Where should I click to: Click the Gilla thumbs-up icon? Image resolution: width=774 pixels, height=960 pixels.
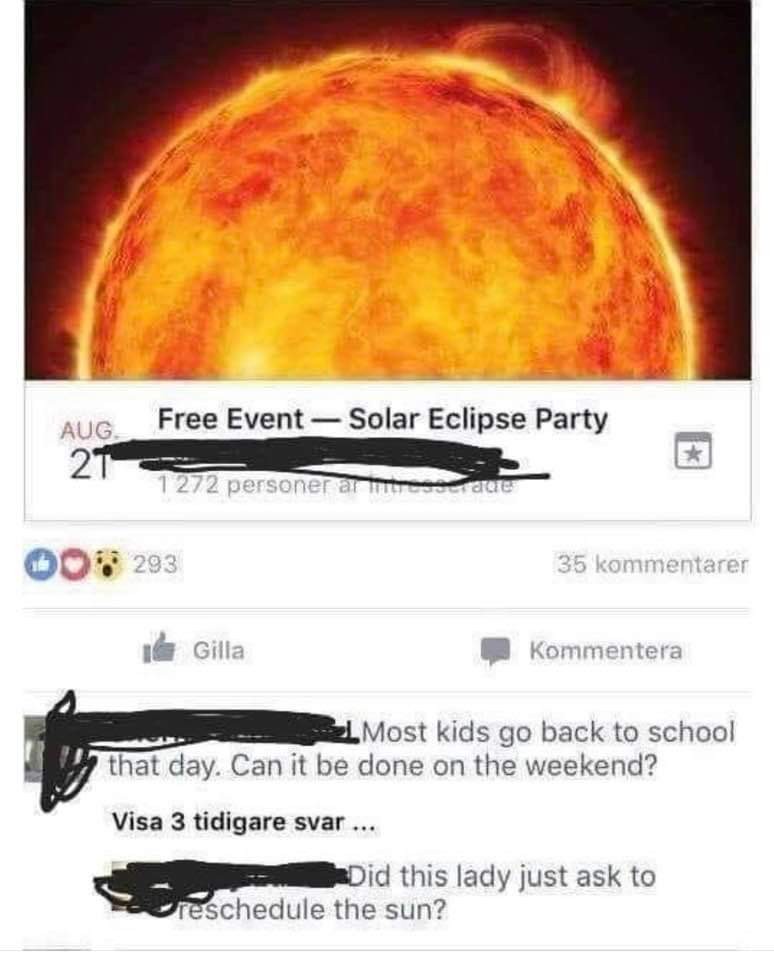(x=158, y=648)
